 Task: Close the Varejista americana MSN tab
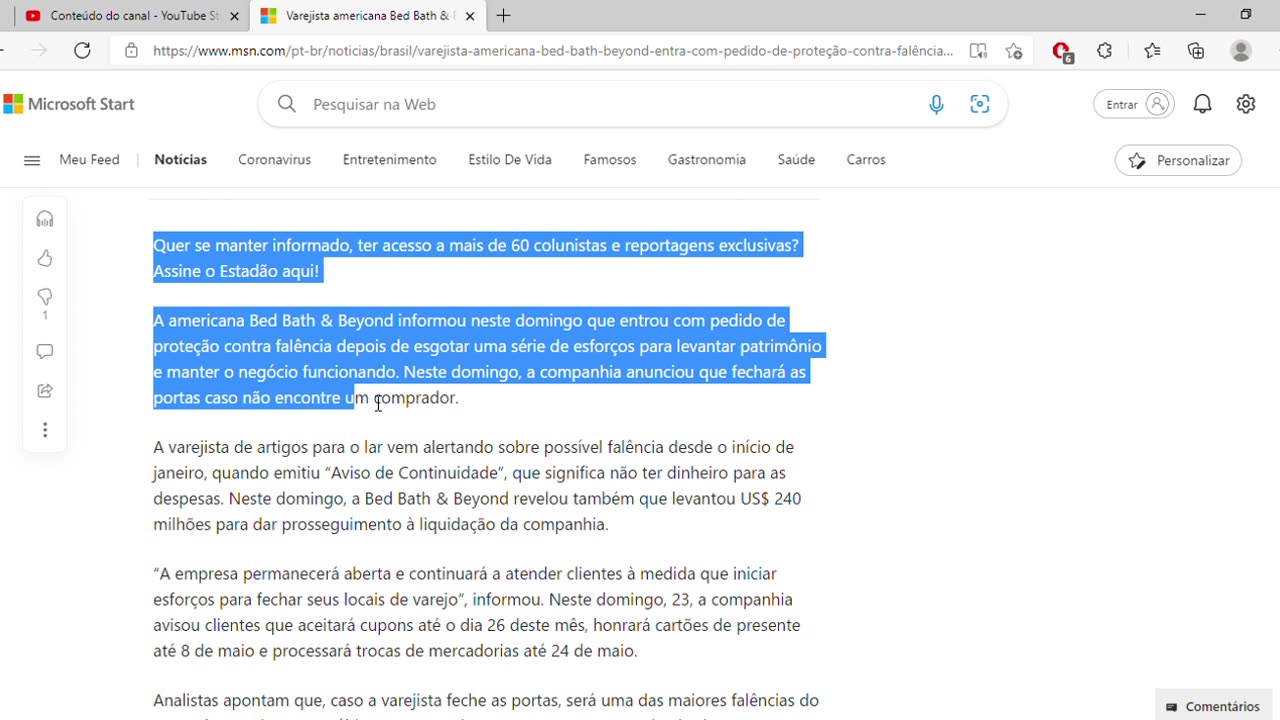[470, 16]
